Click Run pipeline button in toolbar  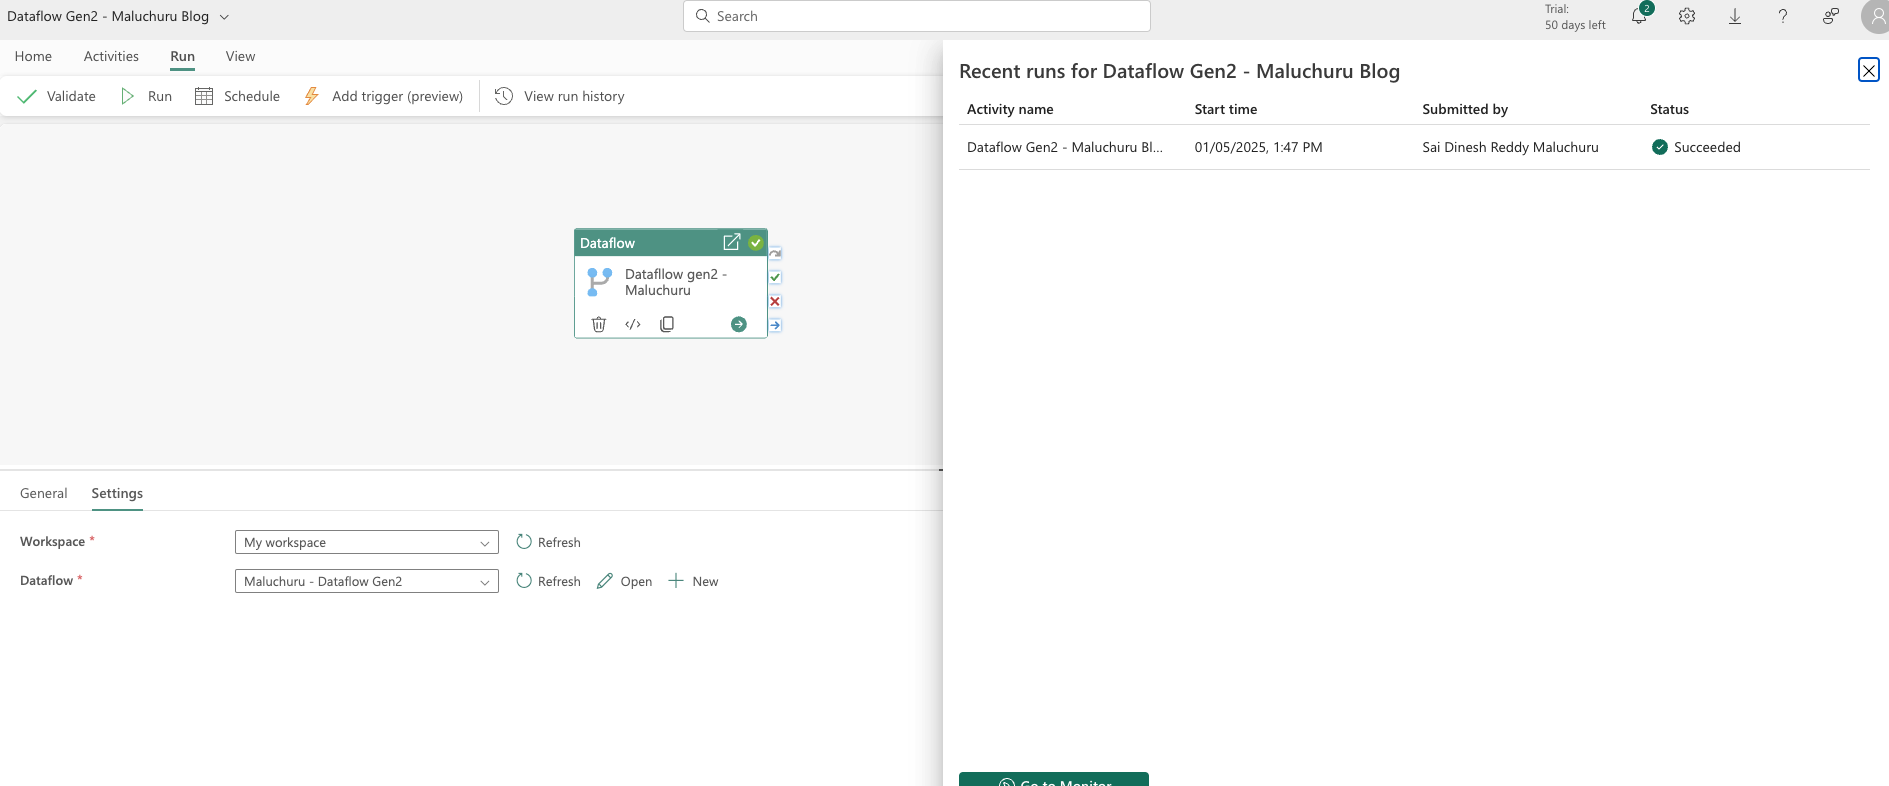147,96
